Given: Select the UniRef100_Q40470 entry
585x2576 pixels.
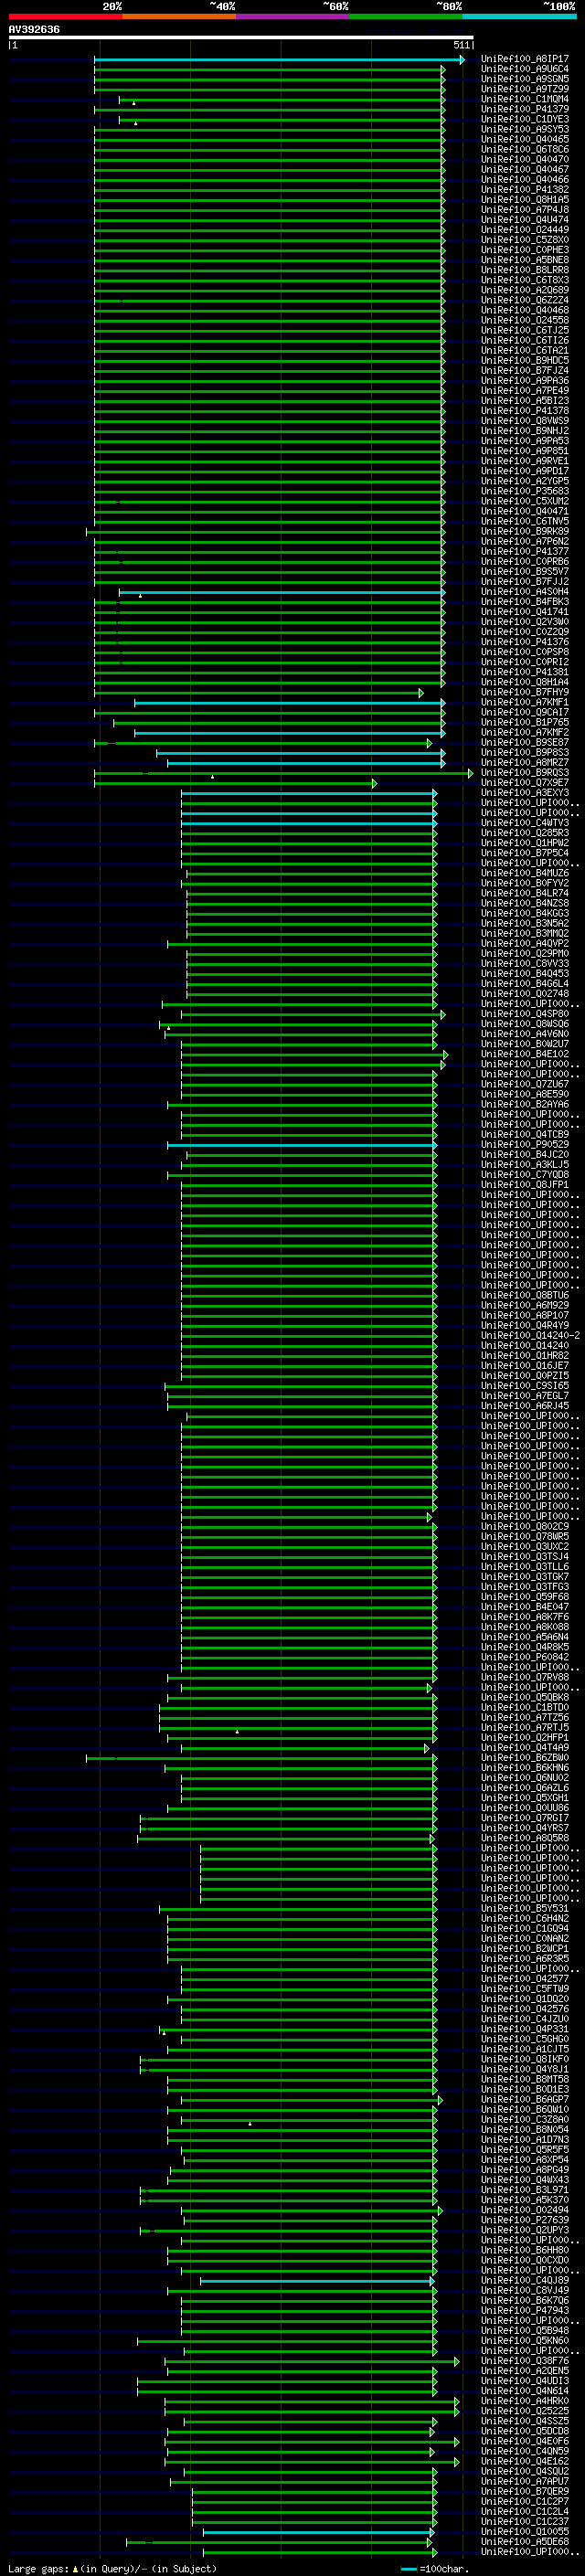Looking at the screenshot, I should tap(524, 159).
